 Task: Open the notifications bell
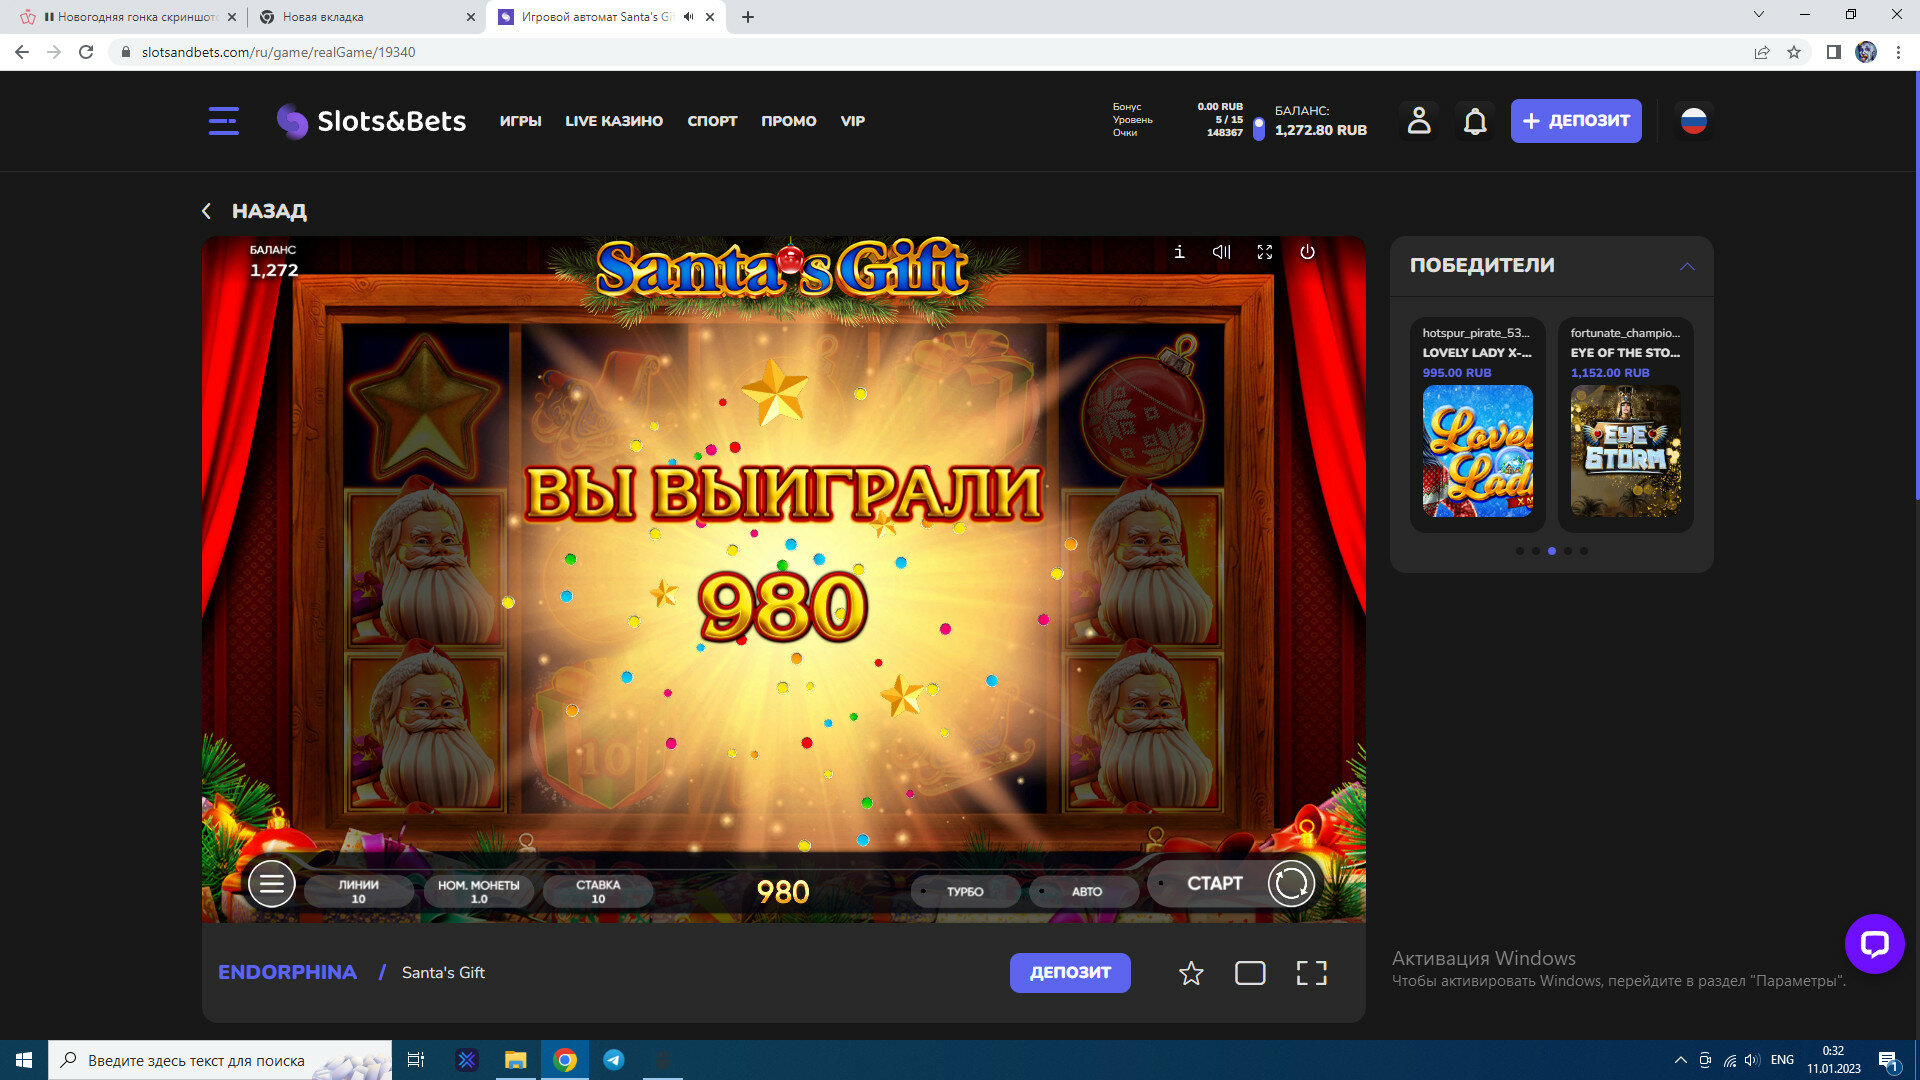click(x=1475, y=121)
